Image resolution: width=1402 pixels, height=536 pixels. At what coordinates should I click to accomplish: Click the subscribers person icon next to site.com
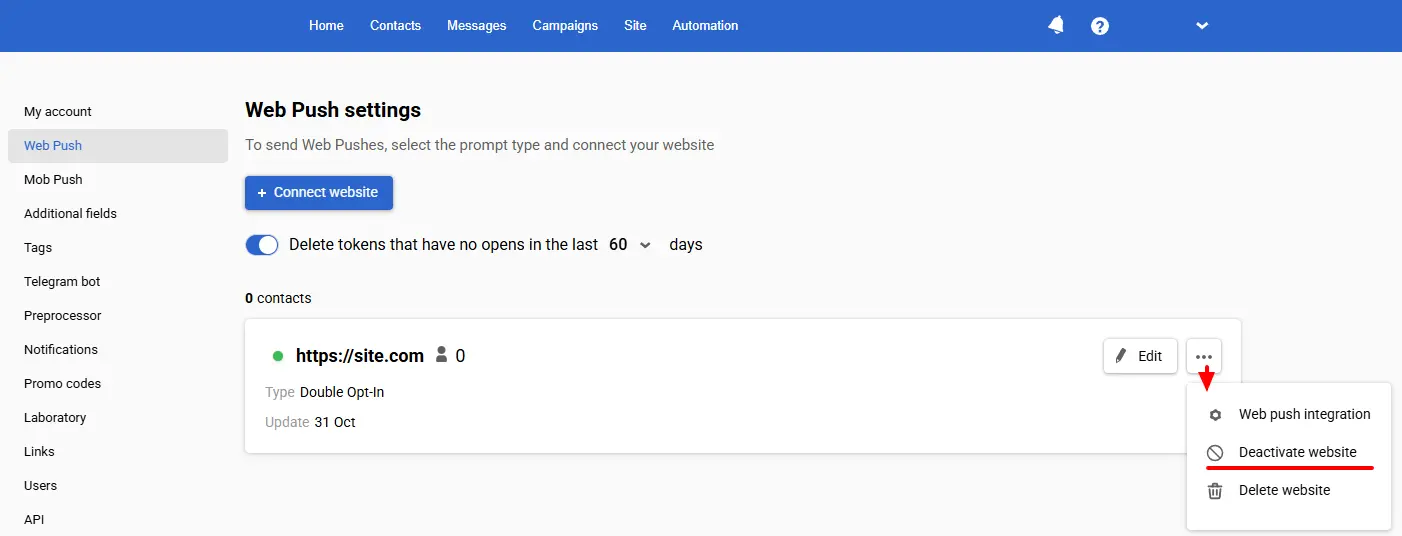point(442,355)
